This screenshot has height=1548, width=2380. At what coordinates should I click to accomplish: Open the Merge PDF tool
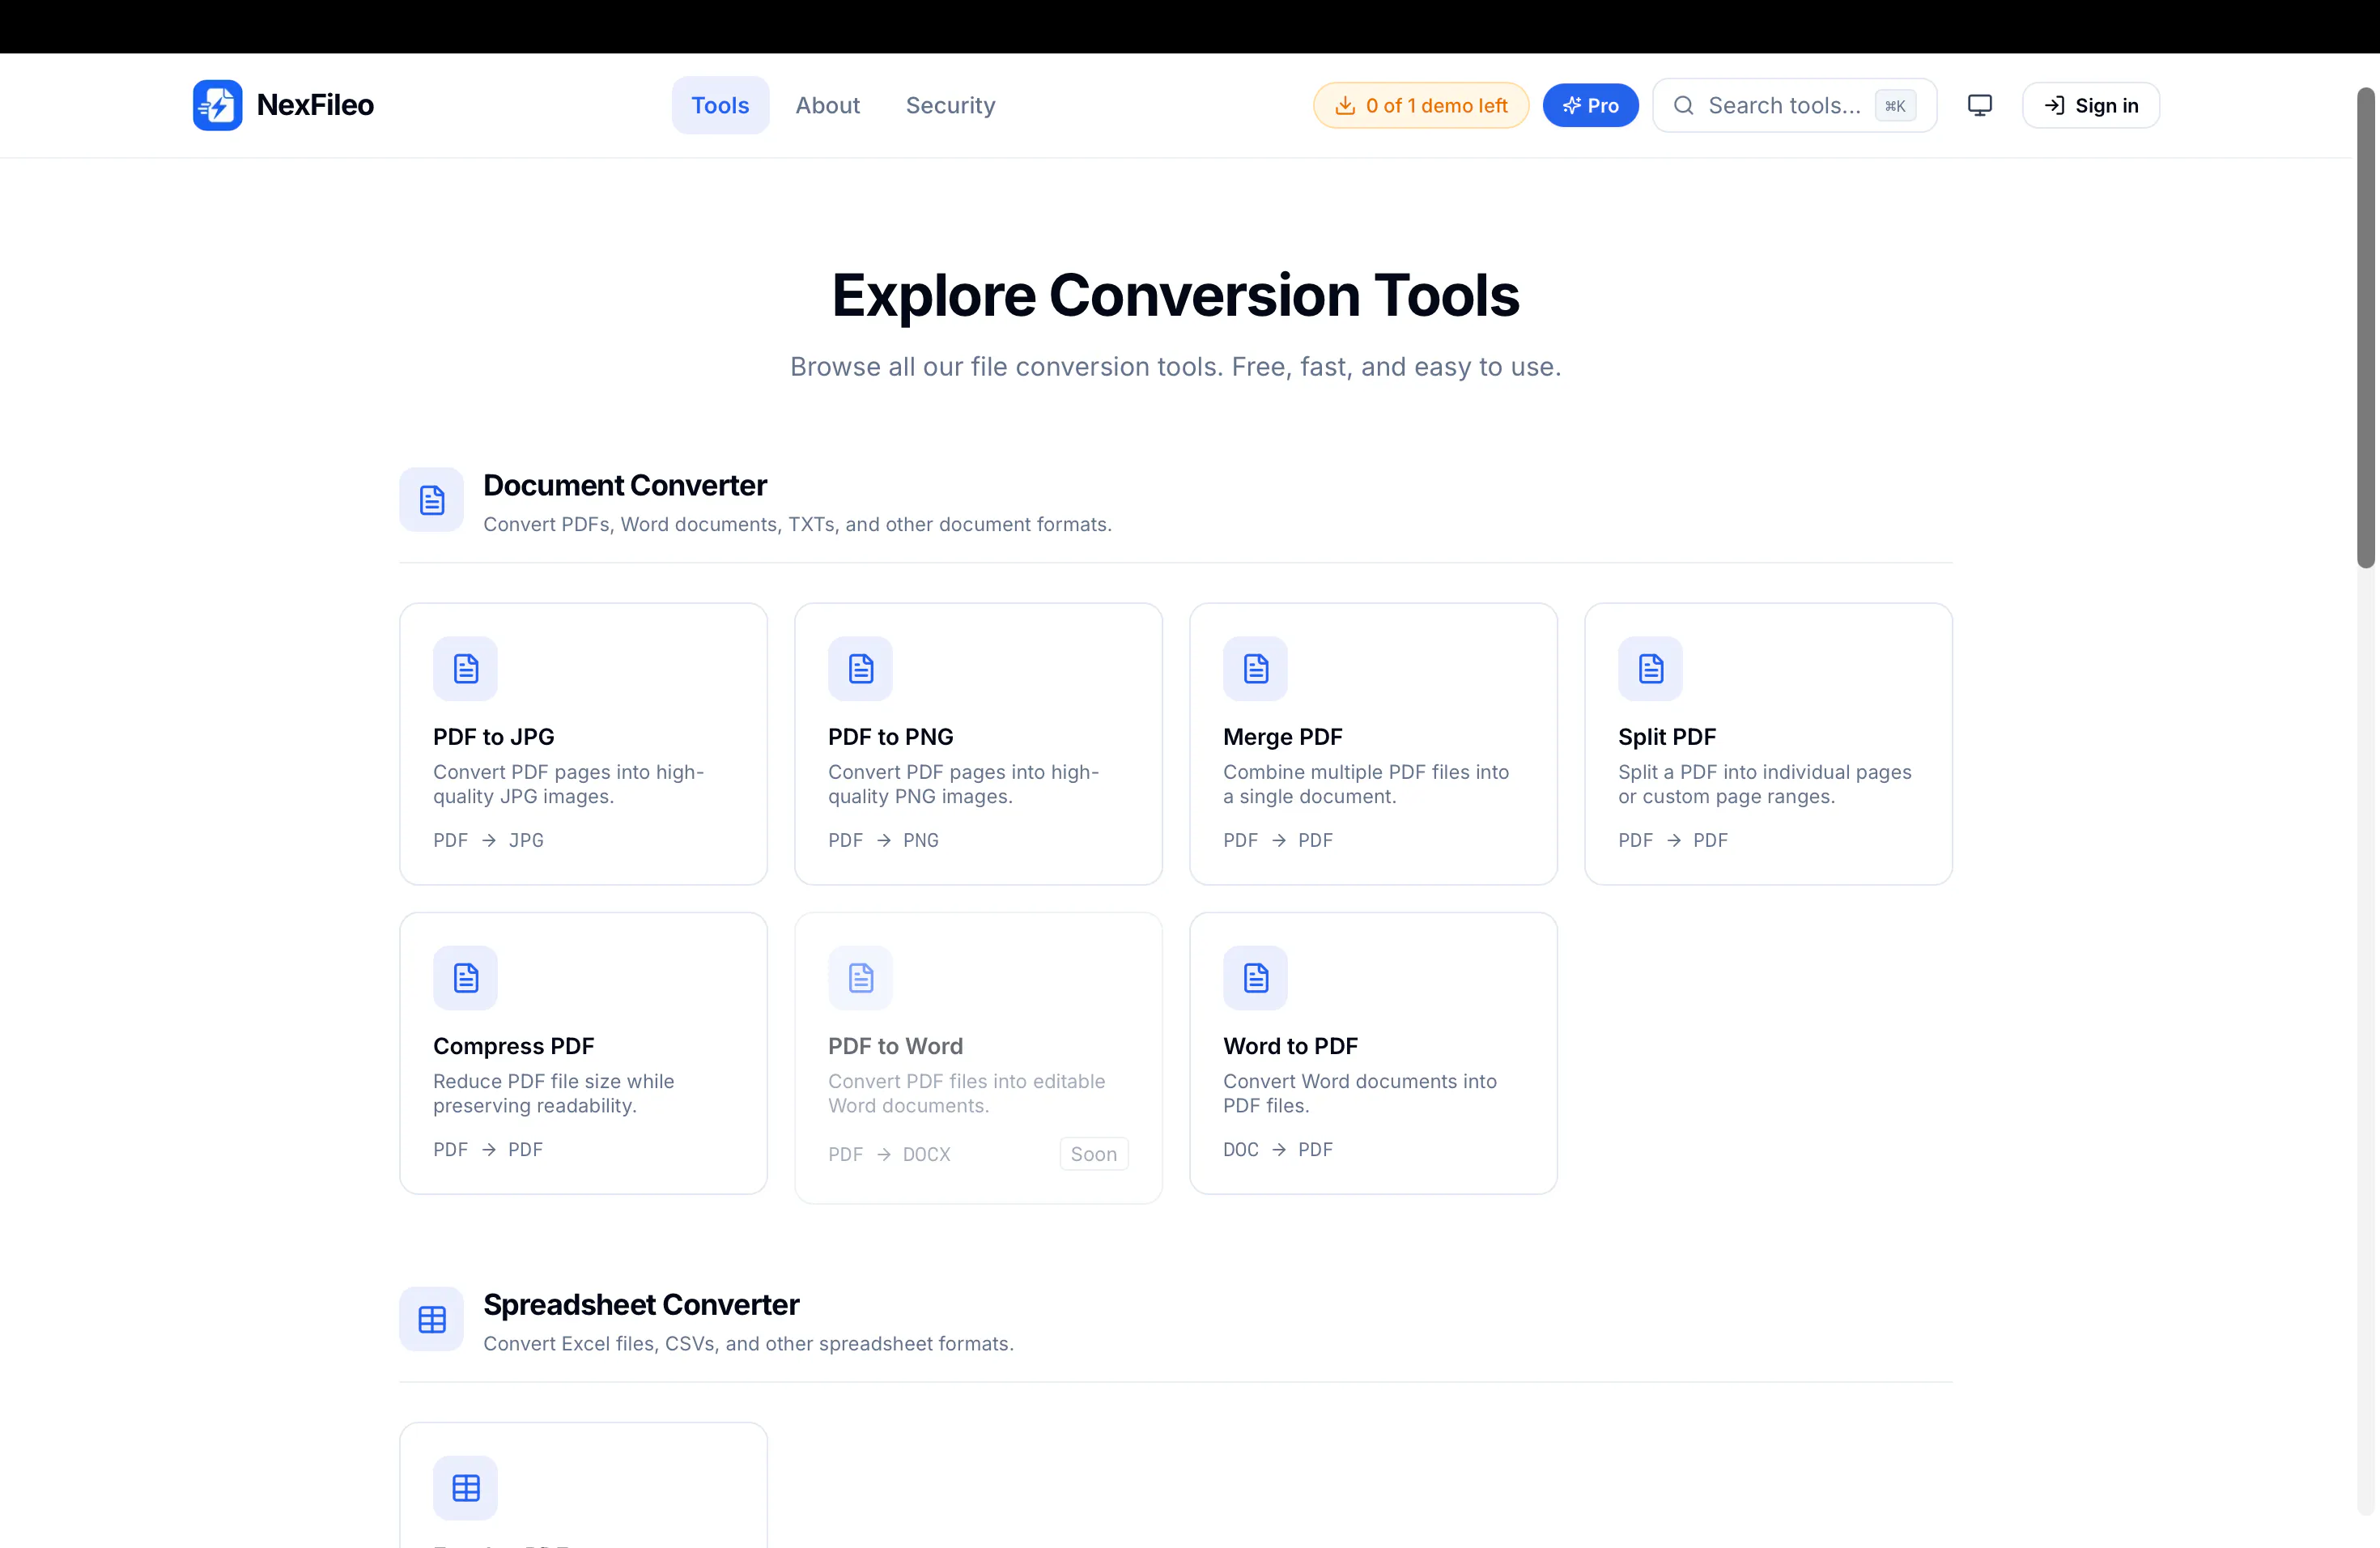(x=1373, y=743)
